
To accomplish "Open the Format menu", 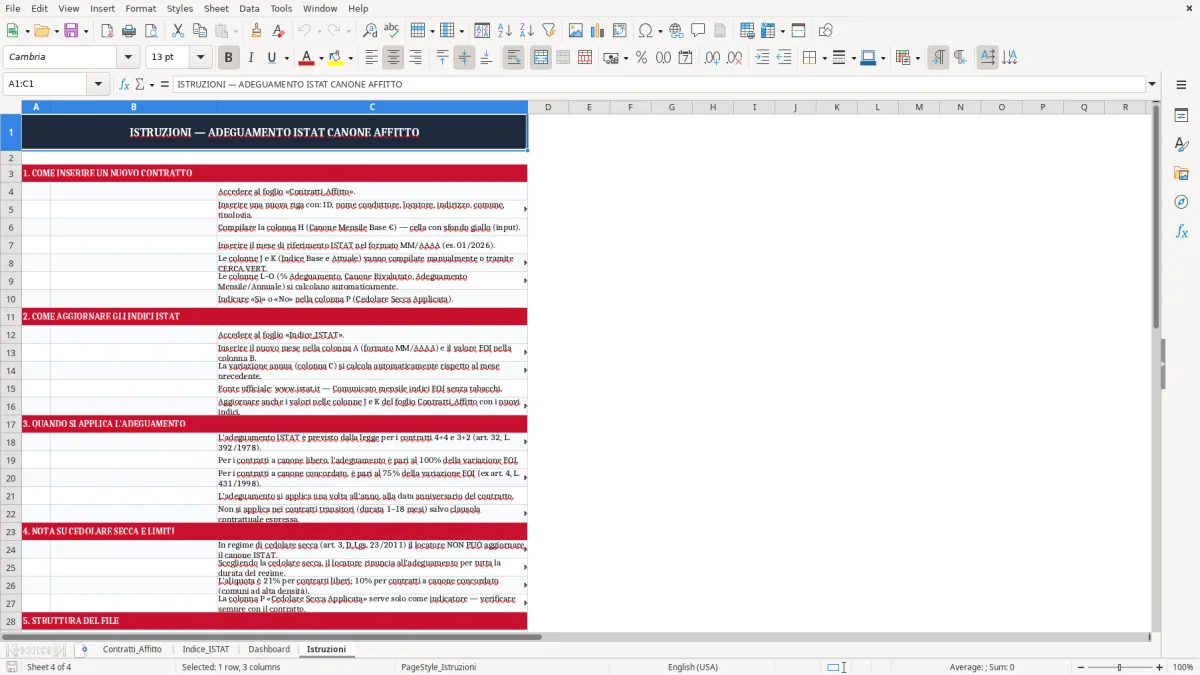I will pos(140,8).
